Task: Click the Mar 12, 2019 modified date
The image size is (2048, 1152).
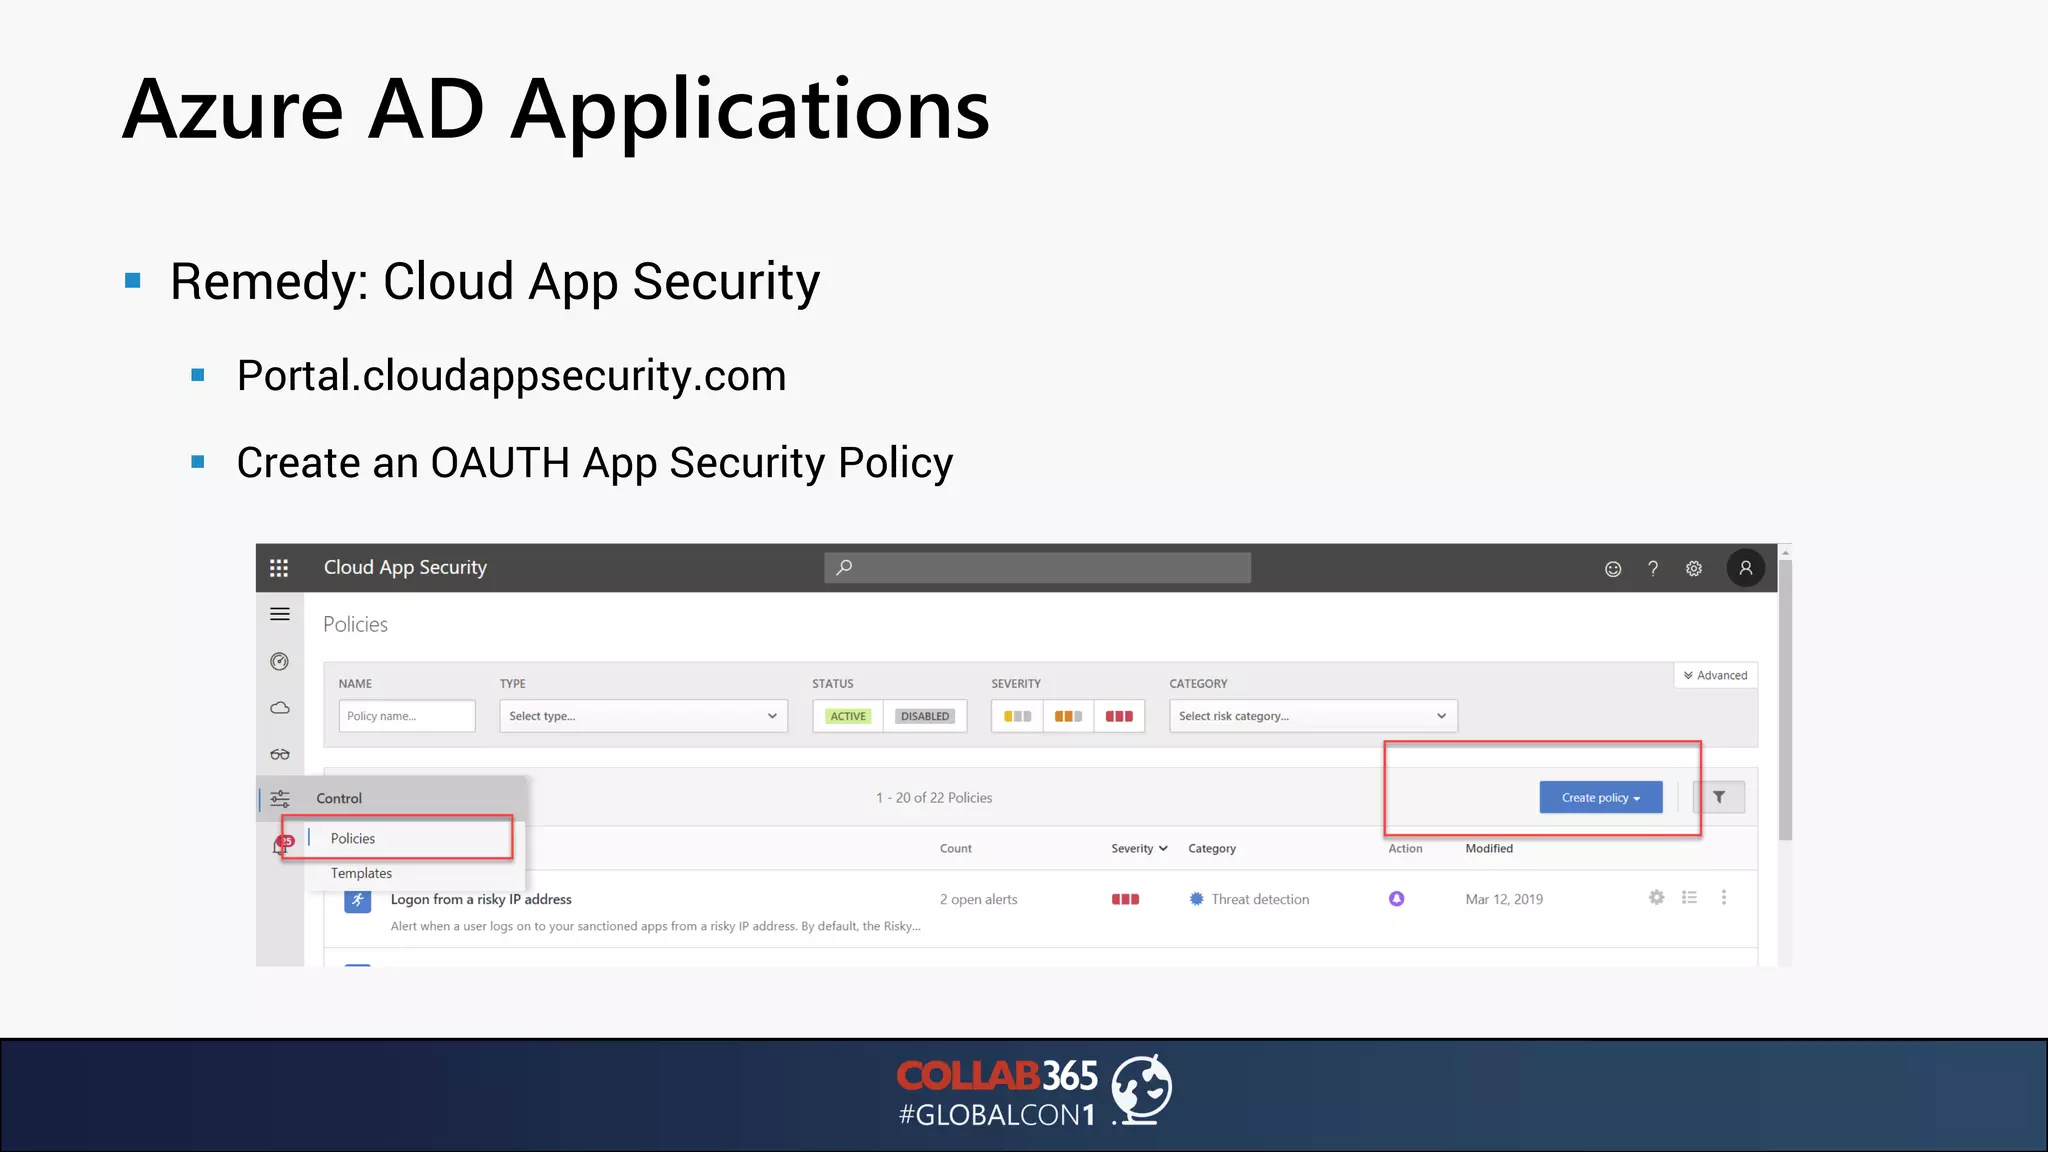Action: [1504, 899]
